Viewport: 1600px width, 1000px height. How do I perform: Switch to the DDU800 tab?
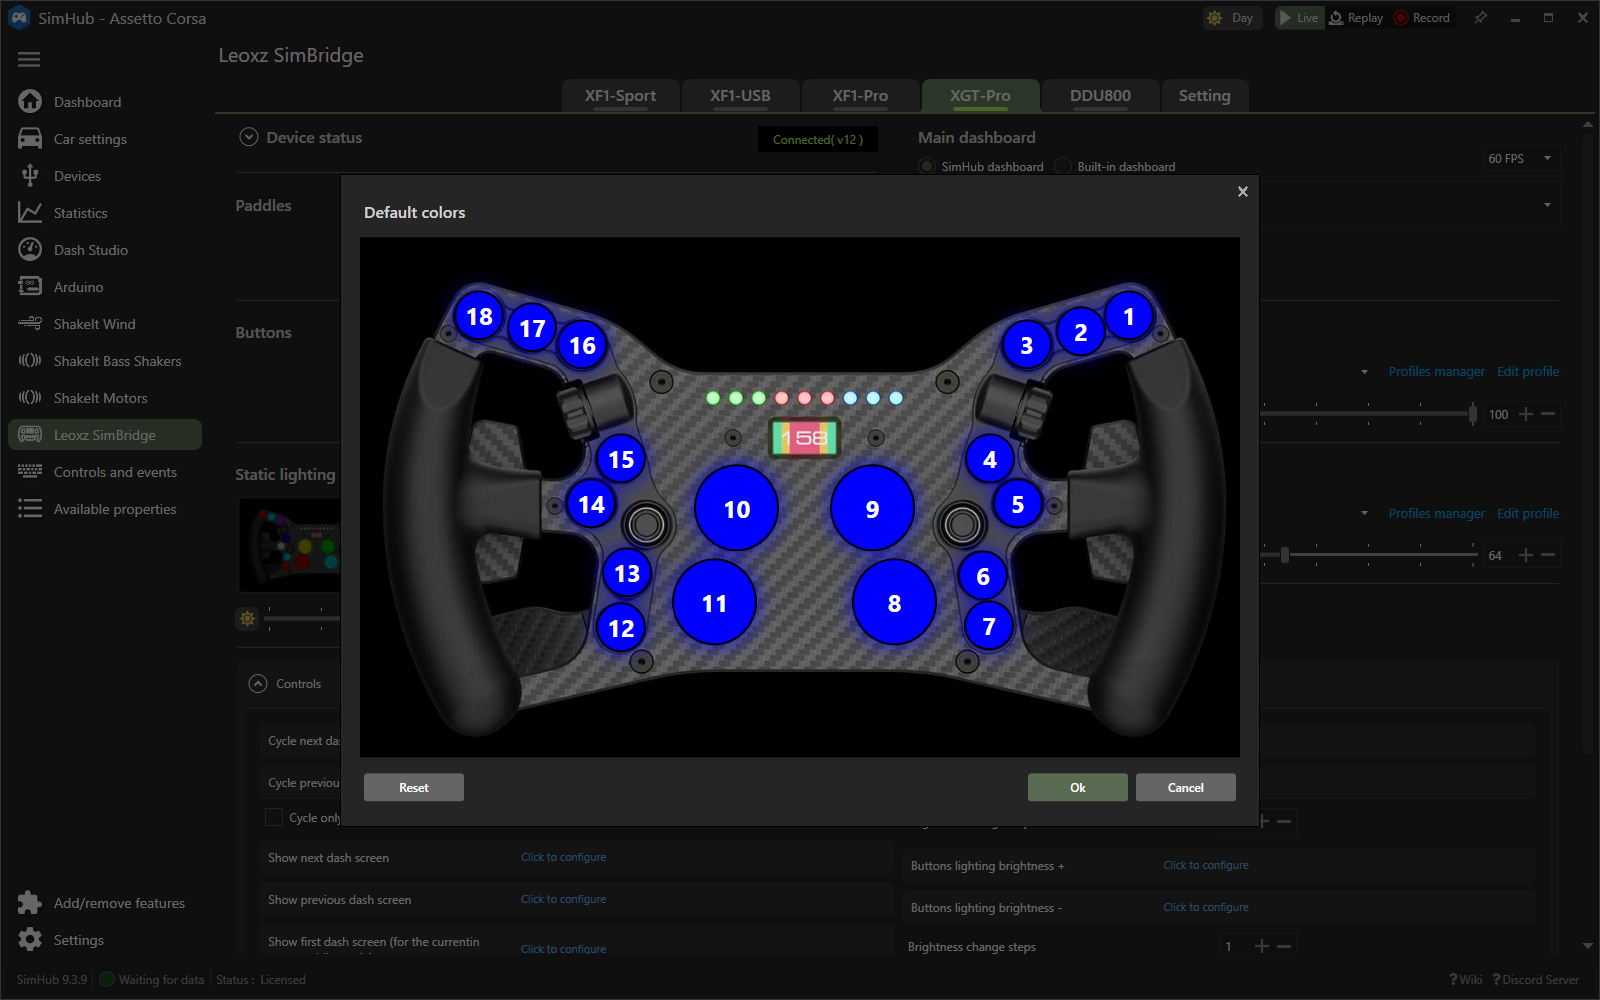1100,96
